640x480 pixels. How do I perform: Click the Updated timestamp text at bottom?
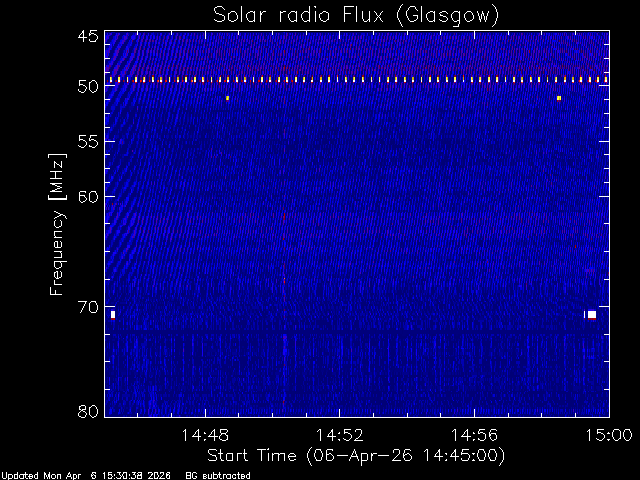pos(86,476)
